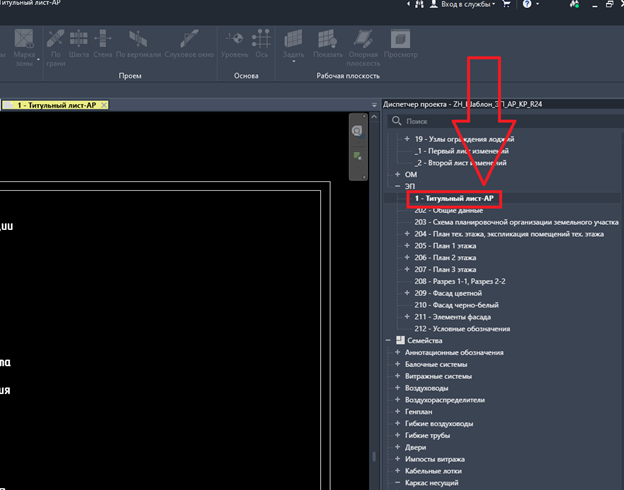Screen dimensions: 624x490
Task: Select sheet 210 - Фасад черно-белый
Action: coord(456,305)
